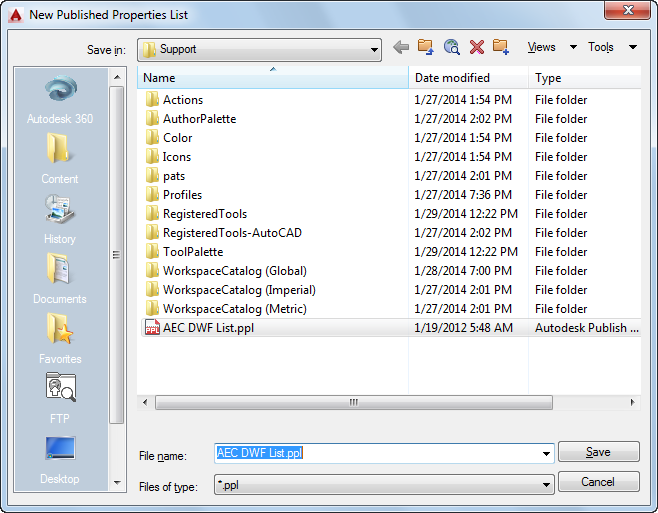Click the 1/27/2014 7:36 PM date cell
Image resolution: width=658 pixels, height=513 pixels.
point(463,195)
